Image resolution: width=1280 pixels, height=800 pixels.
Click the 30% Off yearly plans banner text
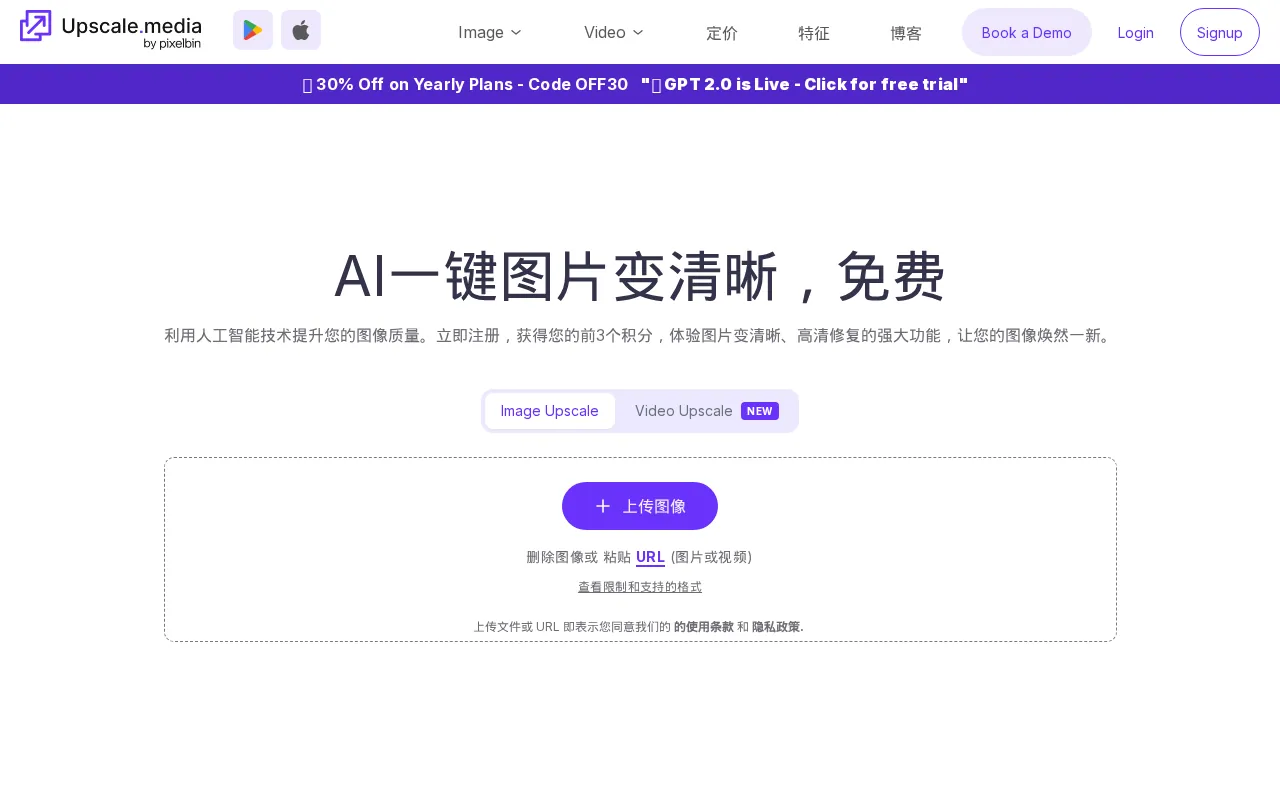(x=466, y=84)
